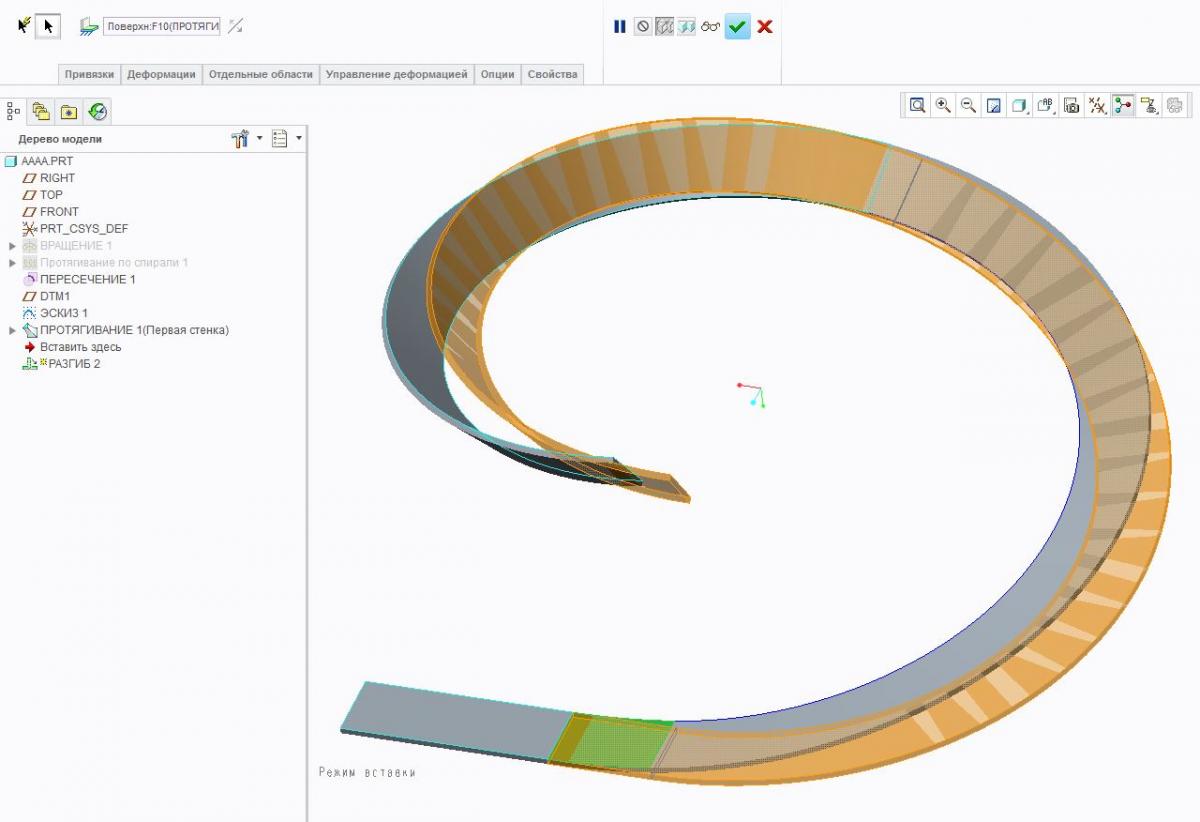Click the Refit view icon

(917, 105)
